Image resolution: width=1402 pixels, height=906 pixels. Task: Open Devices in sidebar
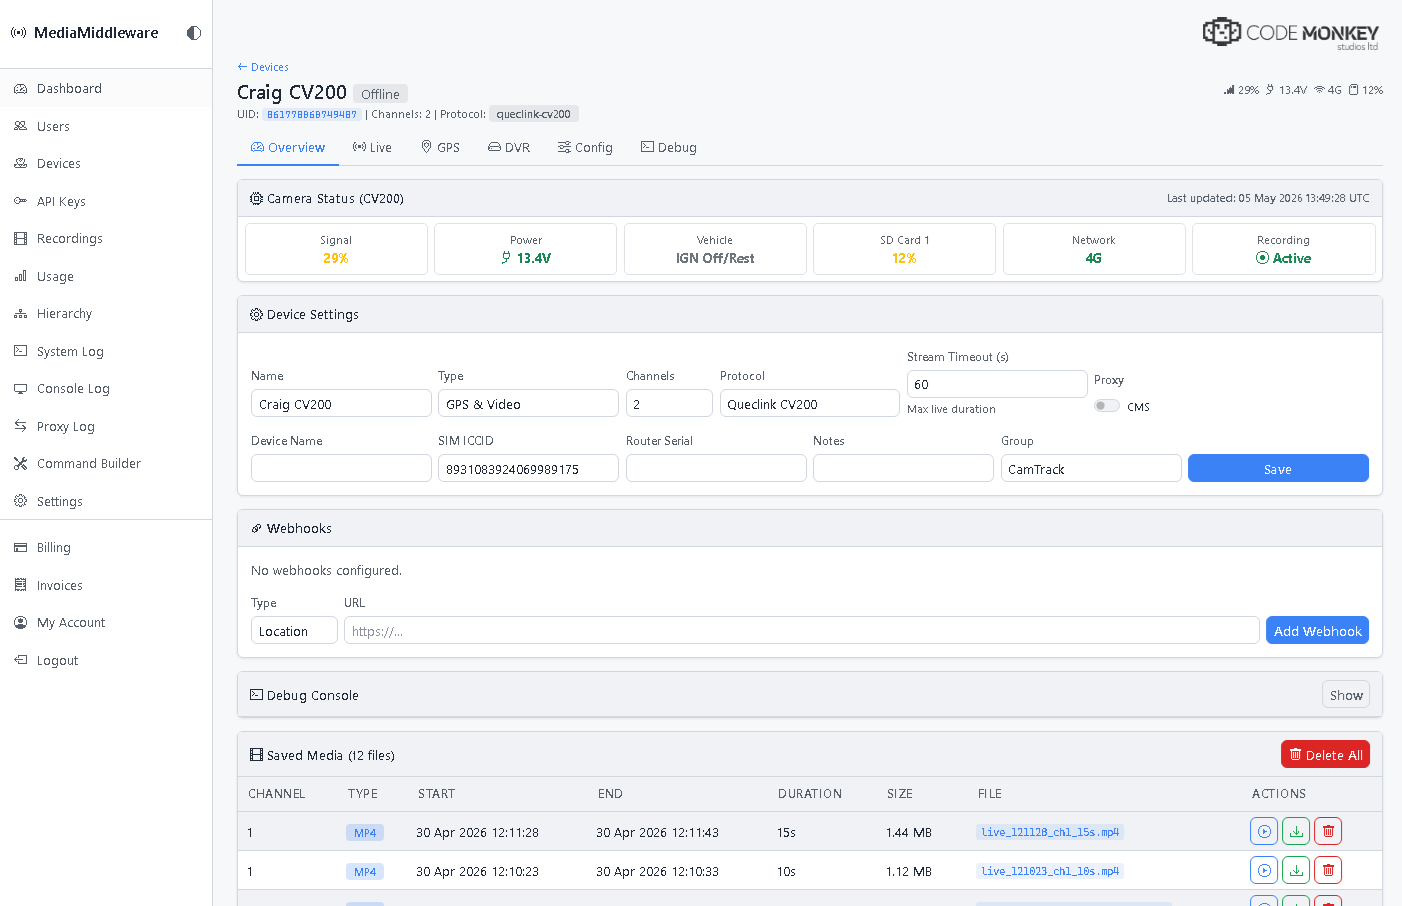coord(106,163)
